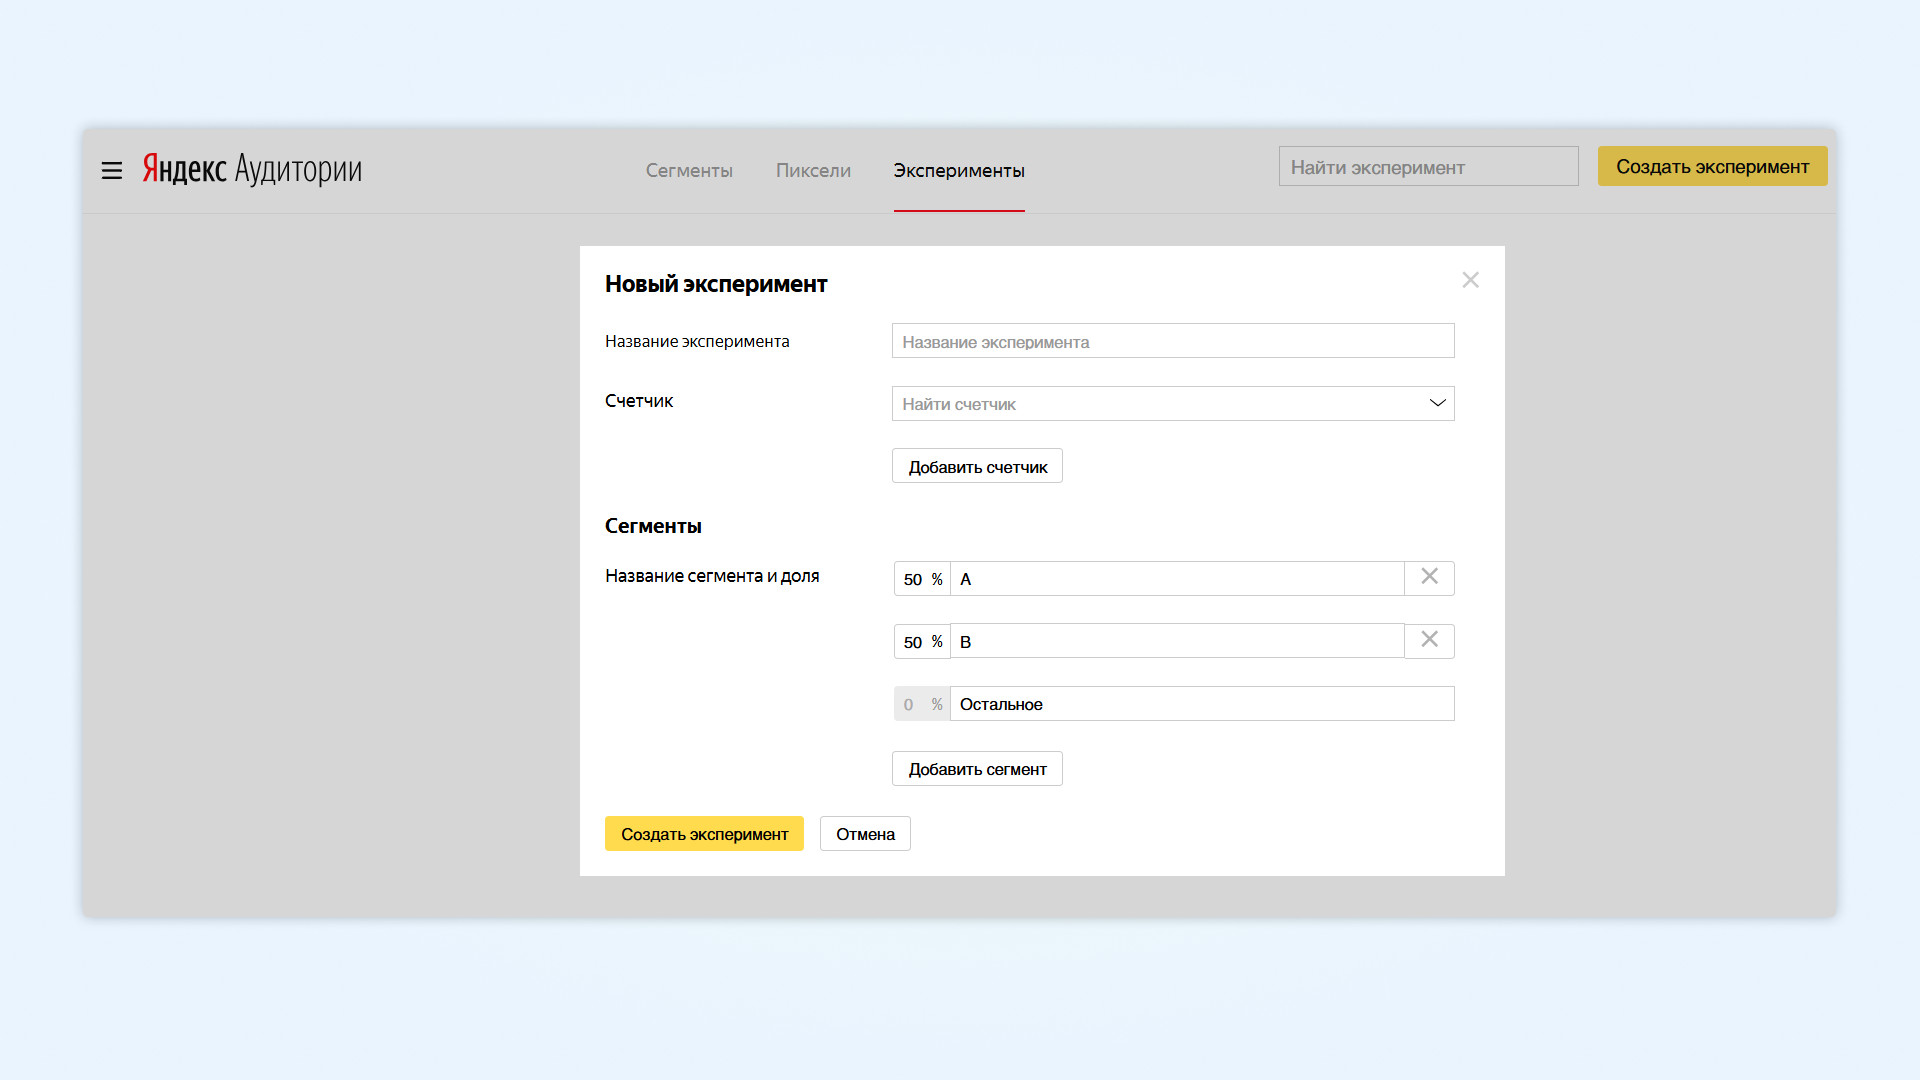
Task: Click the Остальное segment name field
Action: [1200, 704]
